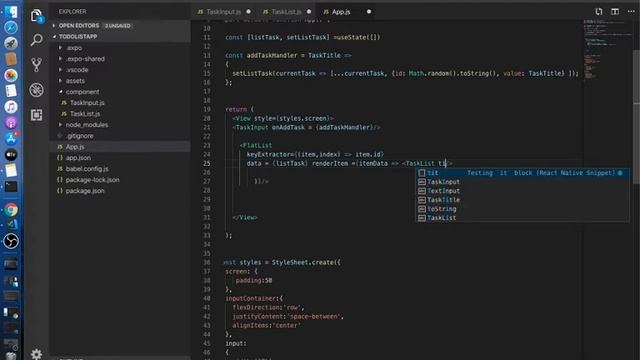This screenshot has height=360, width=640.
Task: Open Safari from the dock
Action: pyautogui.click(x=11, y=27)
